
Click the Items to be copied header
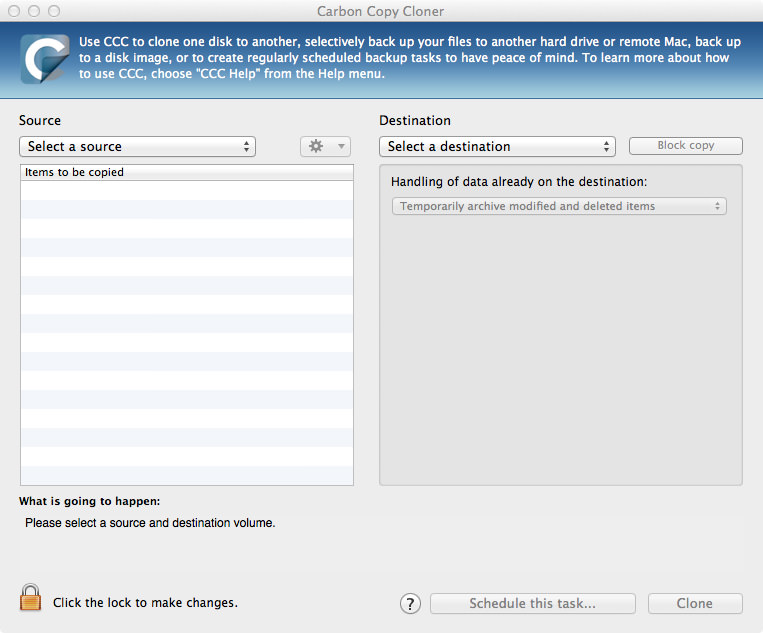coord(187,172)
